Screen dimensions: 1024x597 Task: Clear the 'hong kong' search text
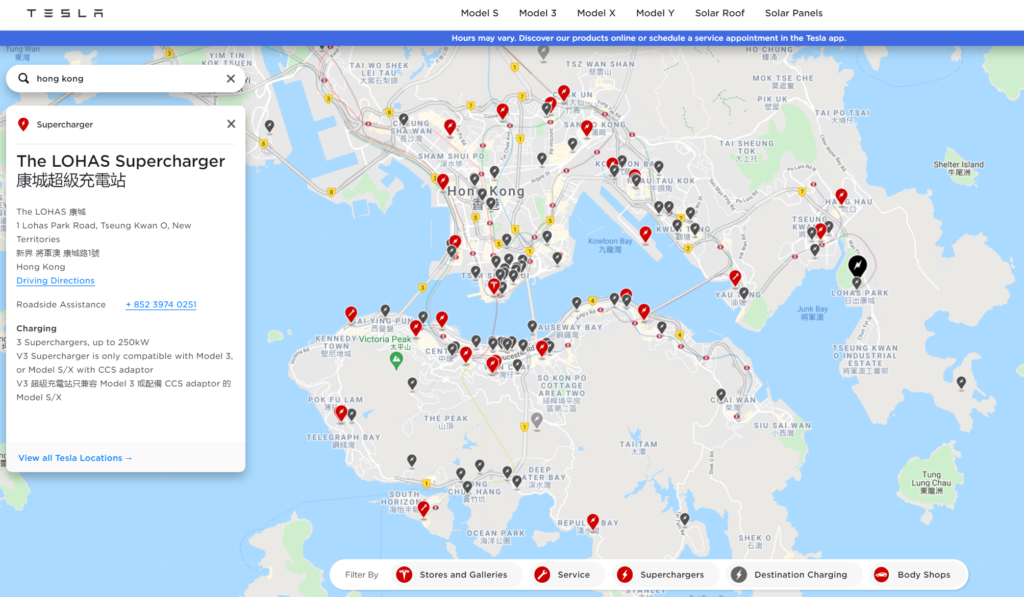tap(231, 78)
